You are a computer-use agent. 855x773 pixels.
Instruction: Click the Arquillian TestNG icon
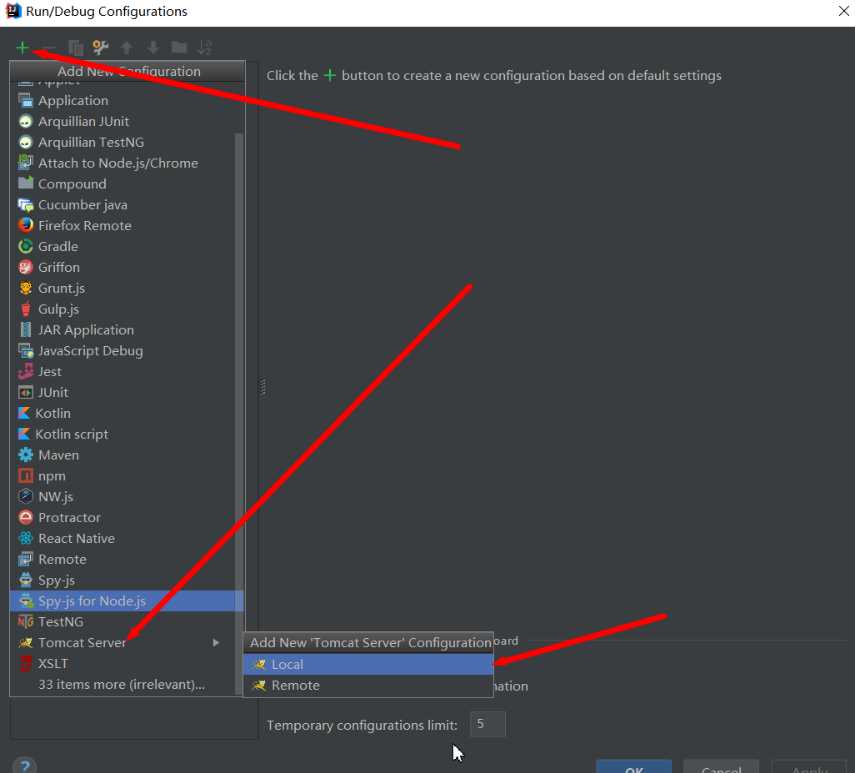(26, 142)
